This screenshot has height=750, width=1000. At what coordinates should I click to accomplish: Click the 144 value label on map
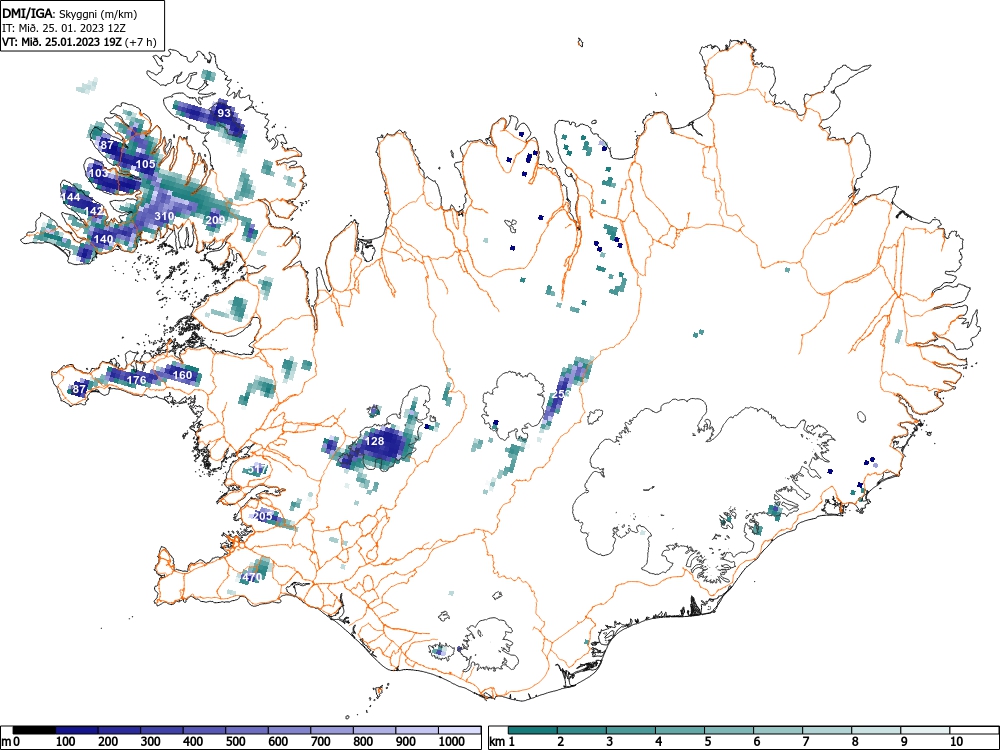coord(71,198)
